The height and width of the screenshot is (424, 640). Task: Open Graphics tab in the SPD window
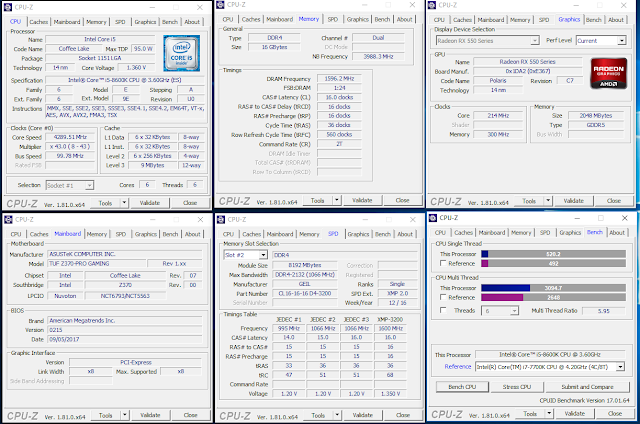coord(358,234)
